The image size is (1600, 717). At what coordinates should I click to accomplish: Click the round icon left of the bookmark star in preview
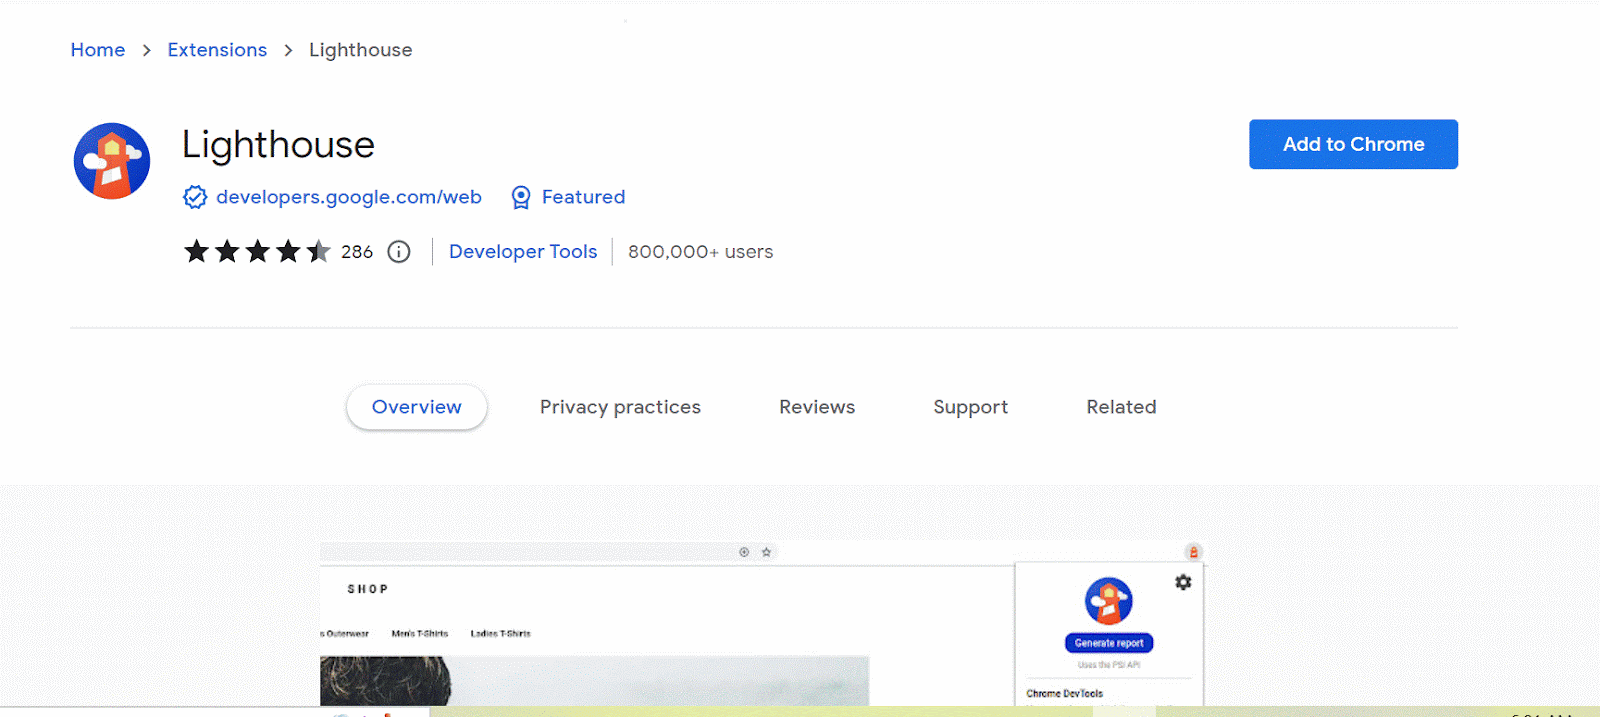click(x=744, y=552)
